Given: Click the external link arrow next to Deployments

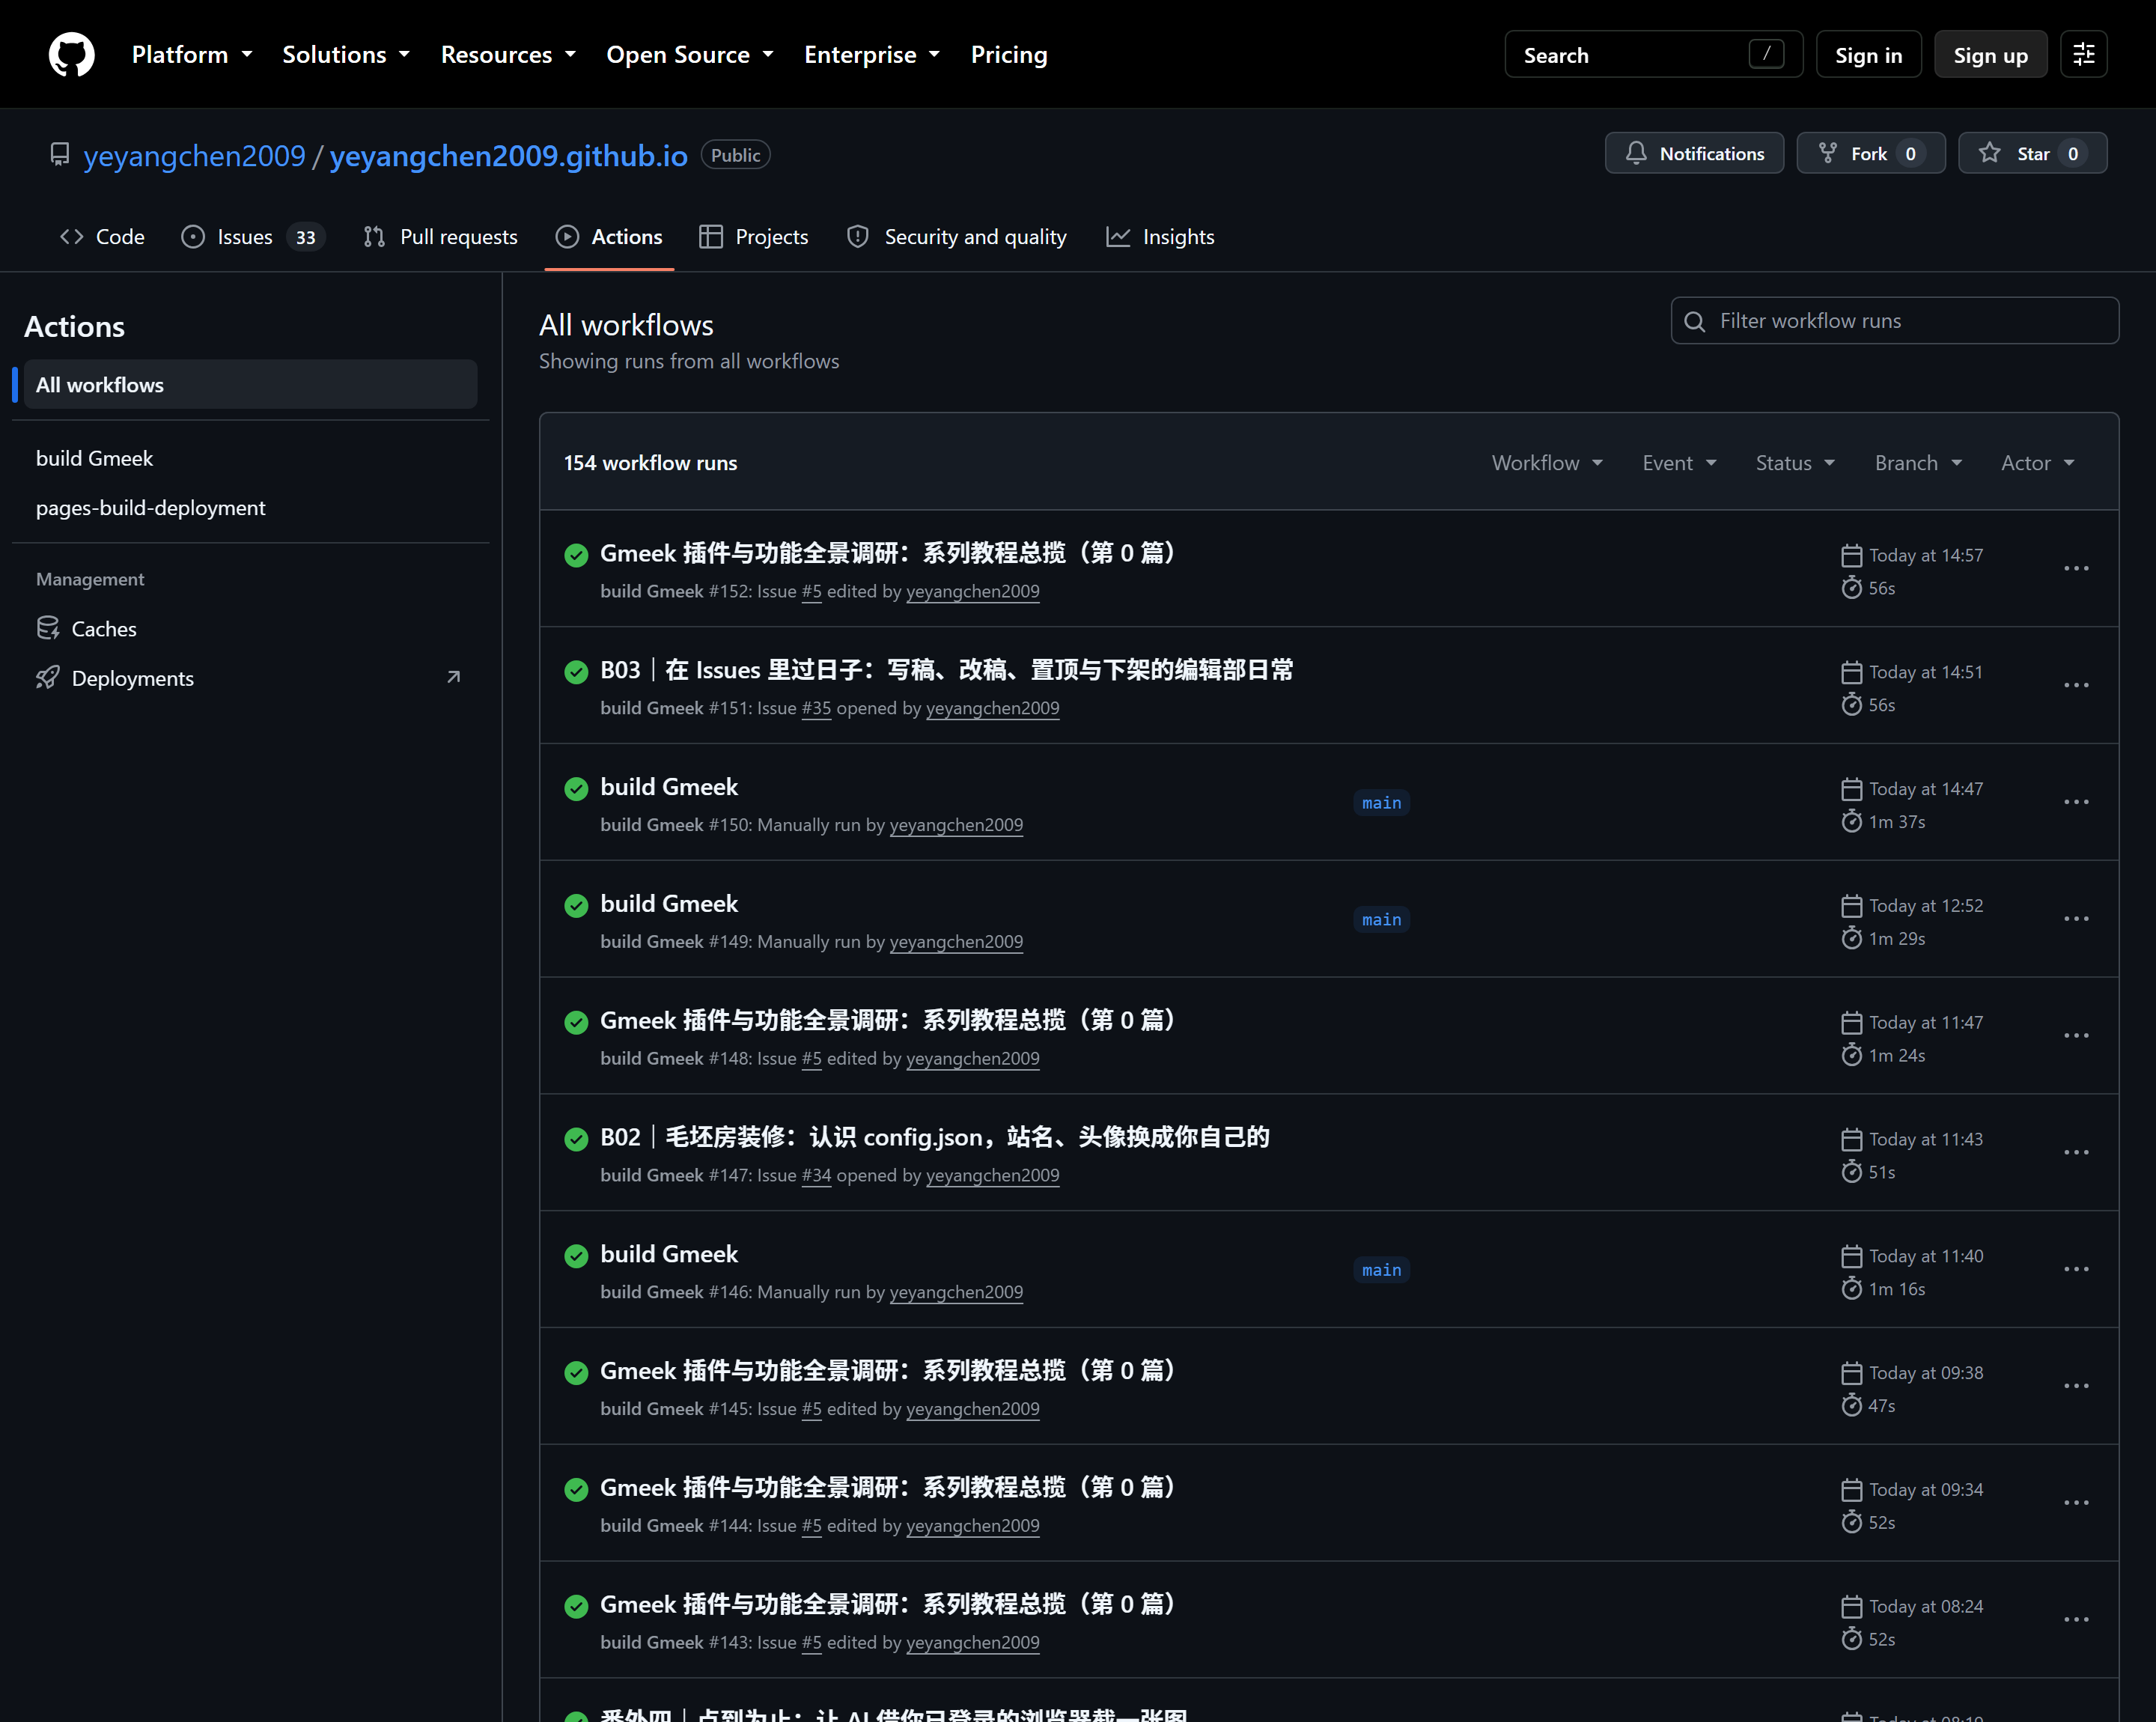Looking at the screenshot, I should (x=453, y=678).
